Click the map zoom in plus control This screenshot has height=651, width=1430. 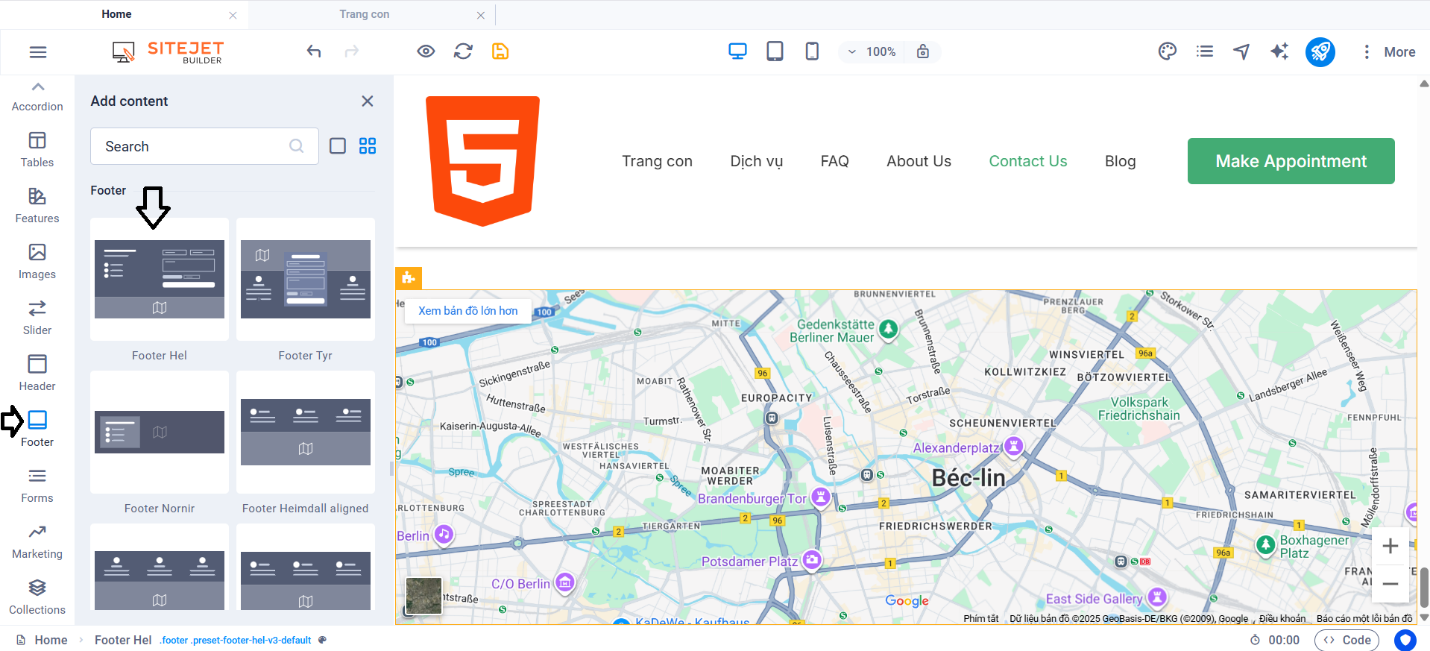coord(1390,546)
